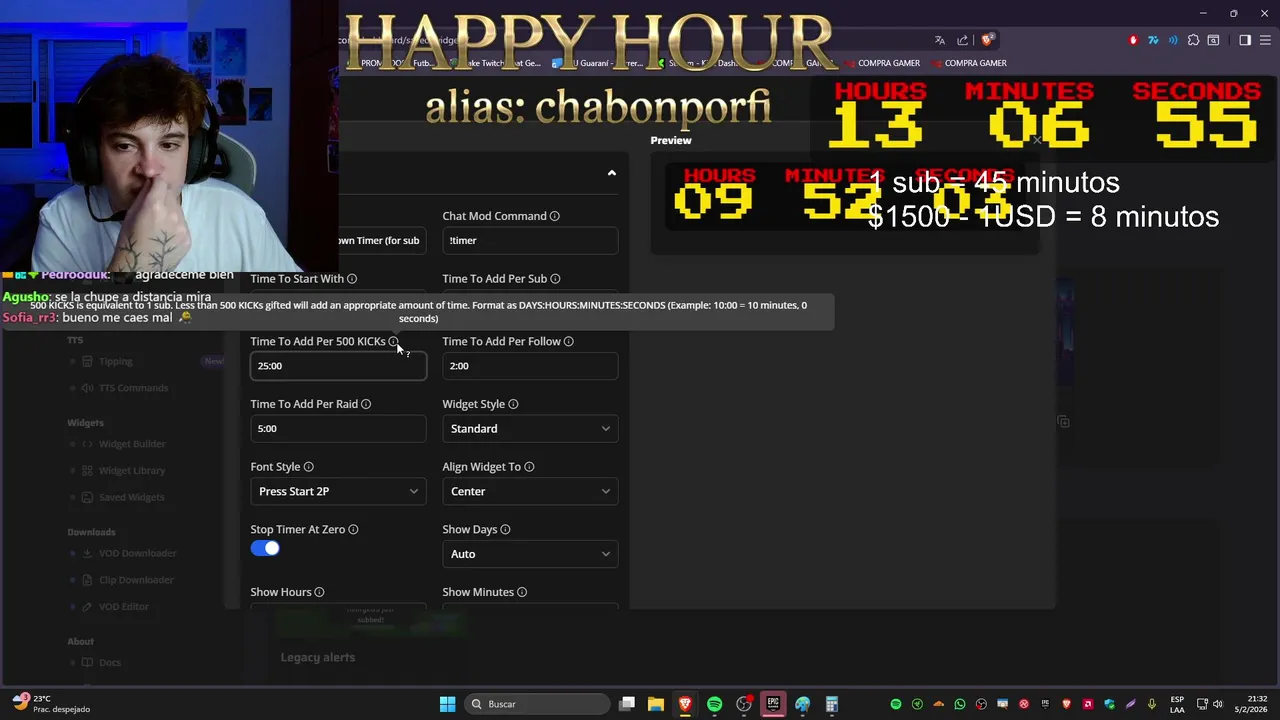Open the Calculator taskbar icon
The width and height of the screenshot is (1280, 720).
[831, 704]
